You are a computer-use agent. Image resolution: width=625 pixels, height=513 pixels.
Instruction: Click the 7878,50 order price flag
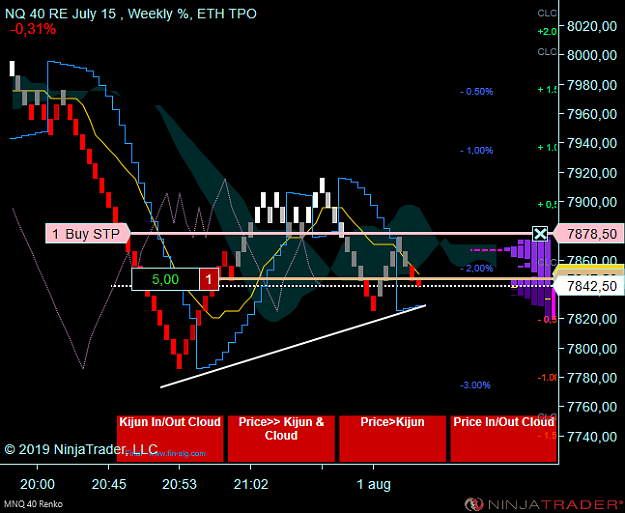[591, 234]
